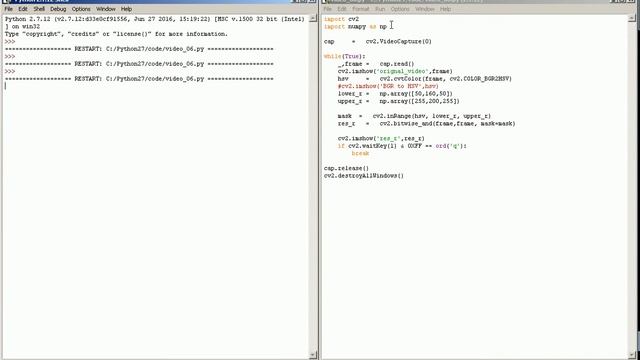Click scroll-down arrow of Python Shell scrollbar

coord(313,355)
